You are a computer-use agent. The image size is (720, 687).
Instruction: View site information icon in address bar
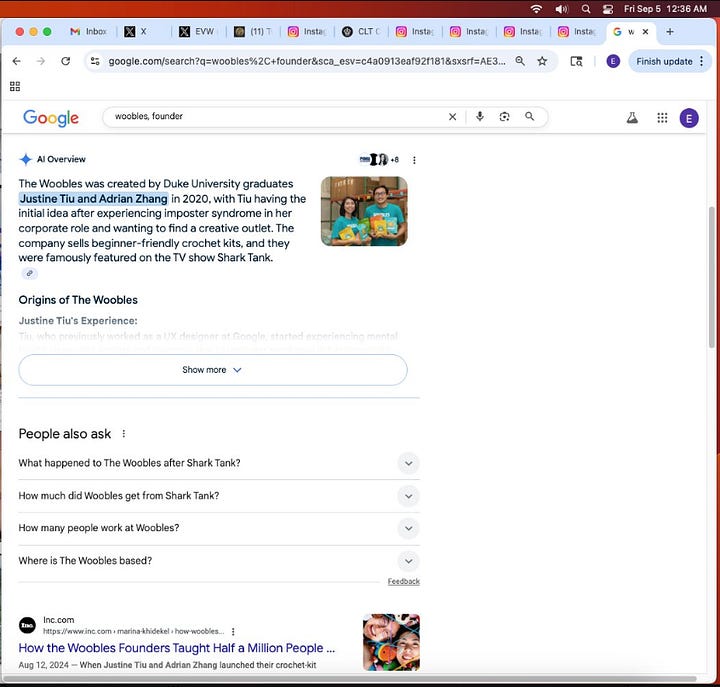click(x=95, y=61)
